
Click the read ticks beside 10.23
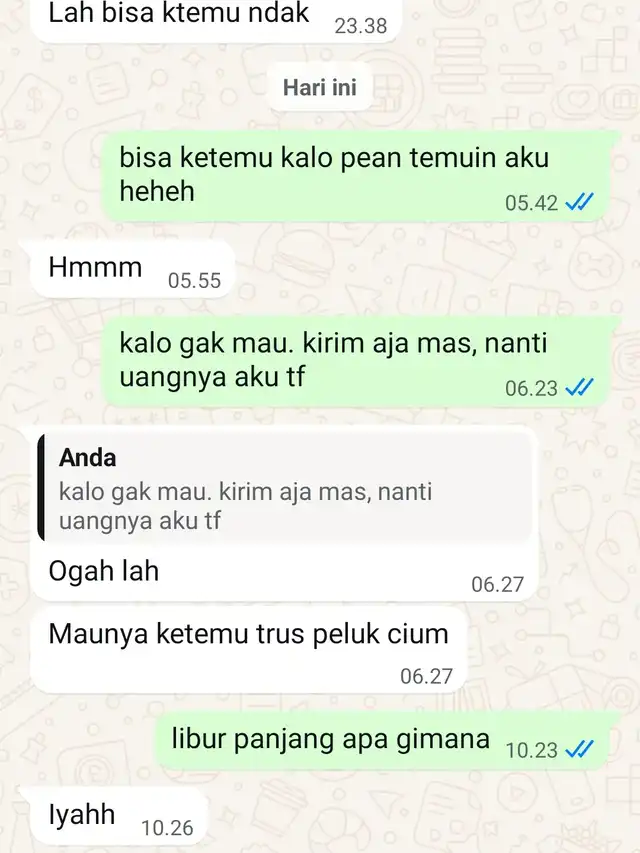[579, 750]
